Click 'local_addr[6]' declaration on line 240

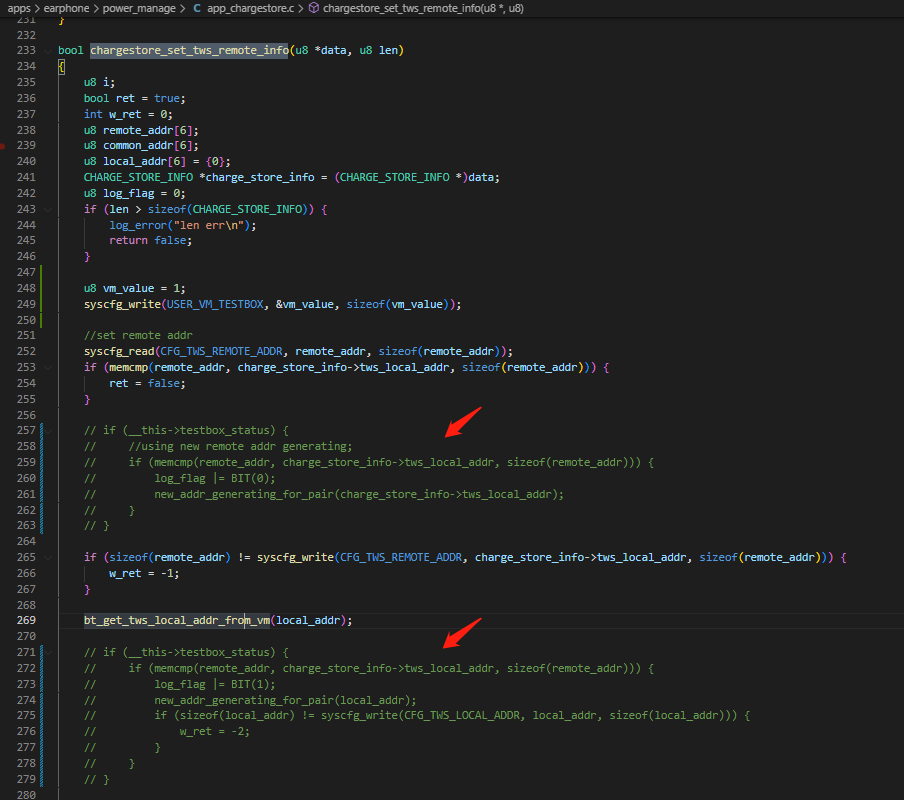145,162
